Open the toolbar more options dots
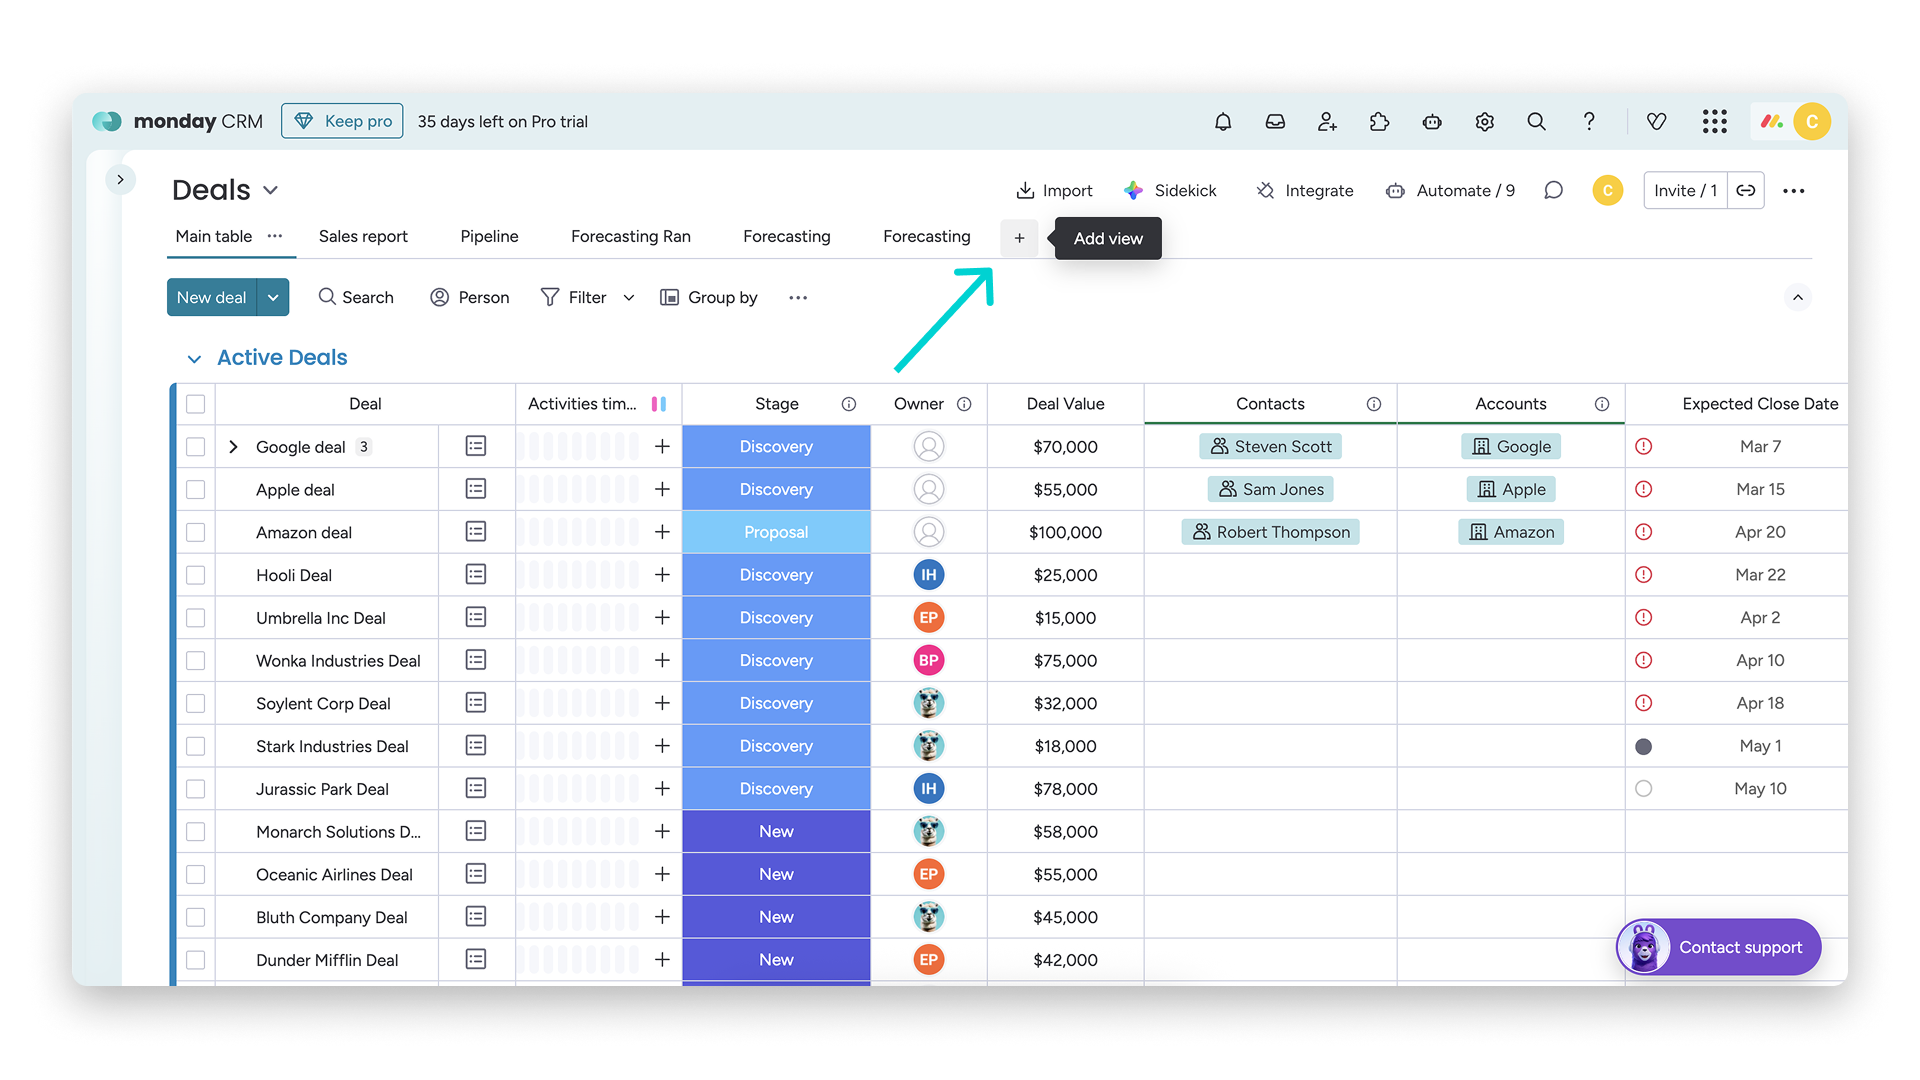The width and height of the screenshot is (1920, 1080). (798, 297)
